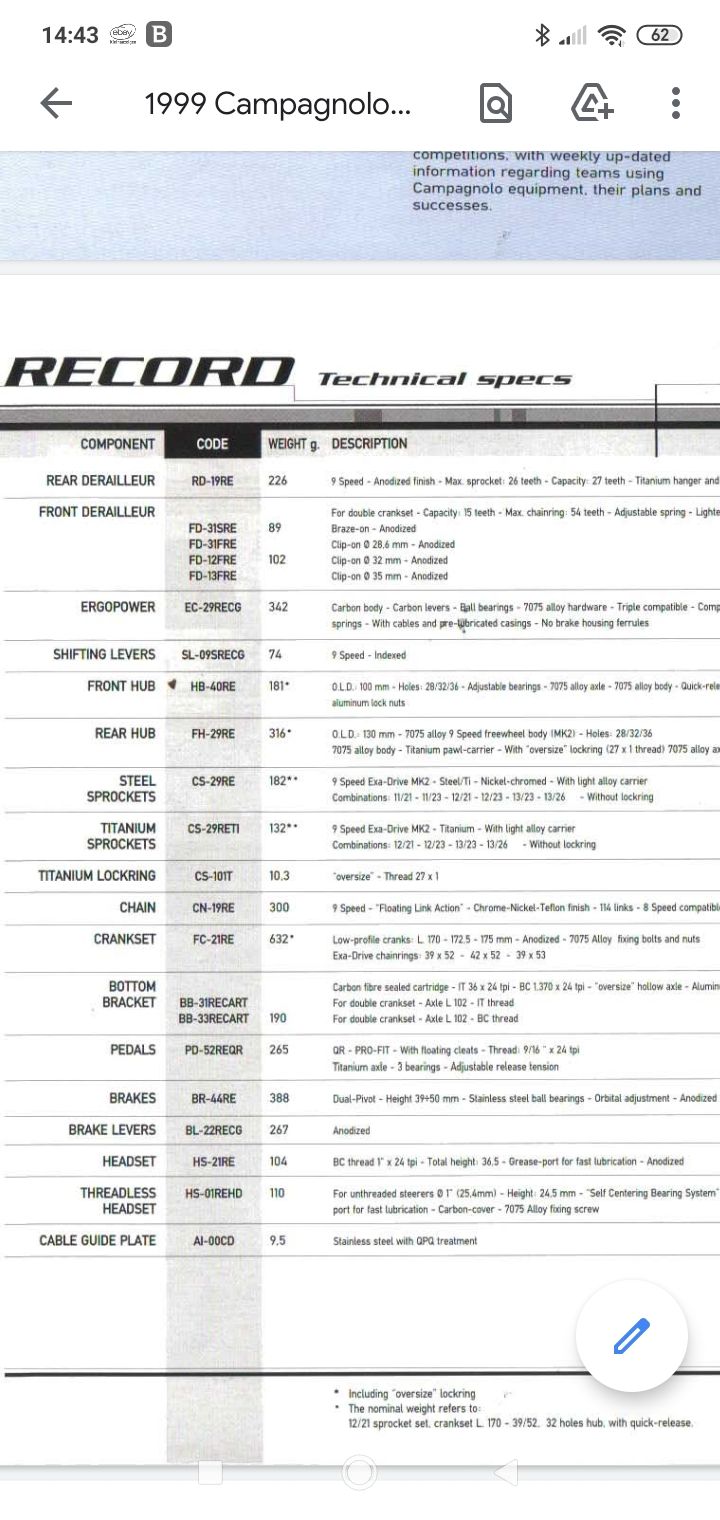Tap ERGOPOWER row label
Image resolution: width=720 pixels, height=1520 pixels.
click(118, 607)
